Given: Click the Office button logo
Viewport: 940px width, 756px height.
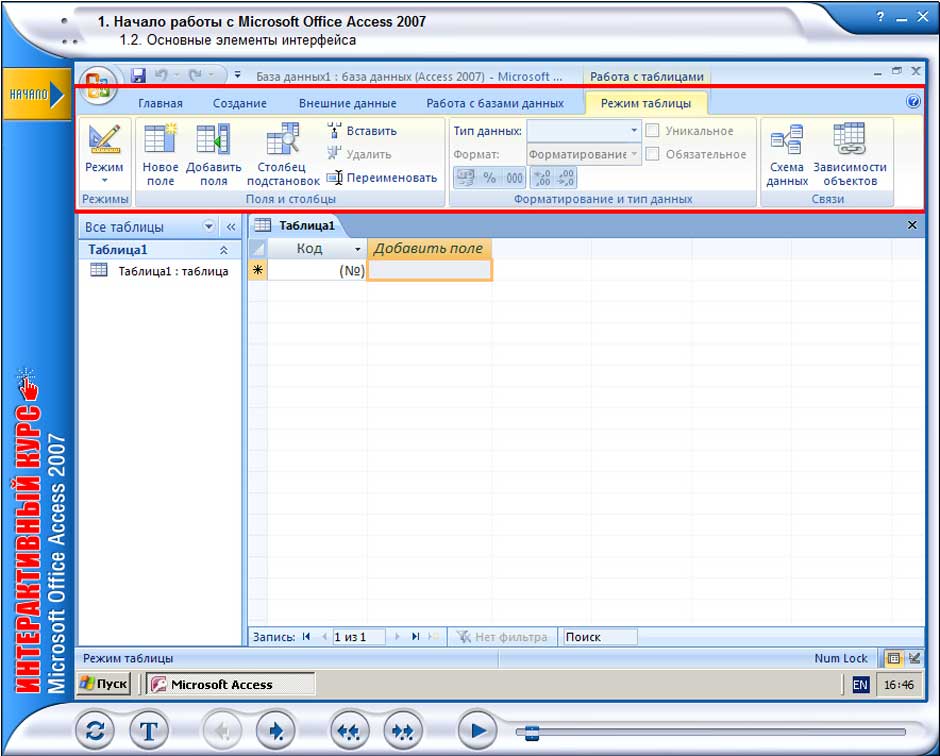Looking at the screenshot, I should 98,84.
